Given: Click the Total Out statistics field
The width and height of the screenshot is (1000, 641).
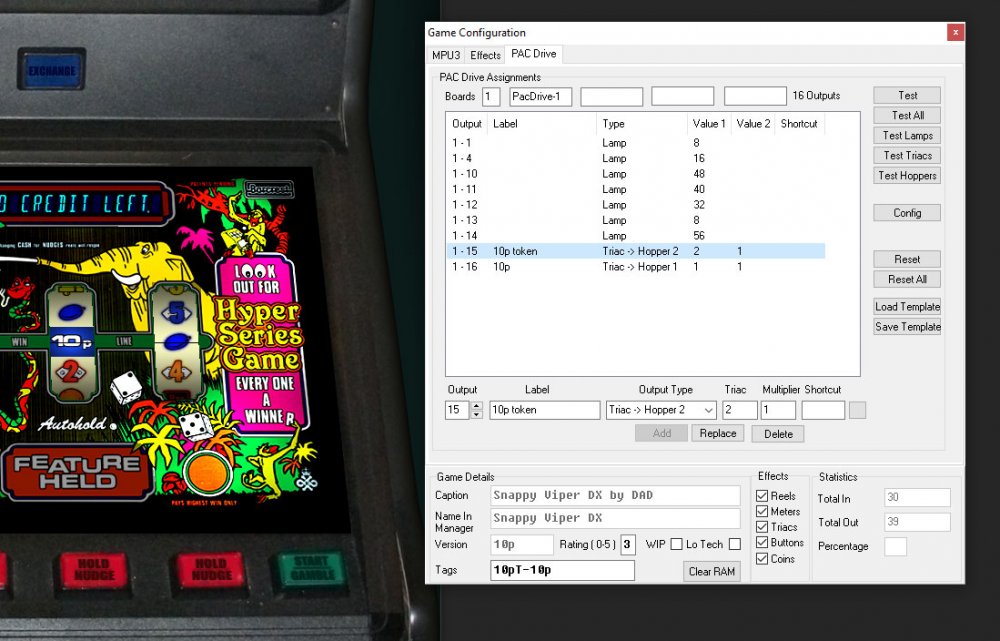Looking at the screenshot, I should coord(917,522).
